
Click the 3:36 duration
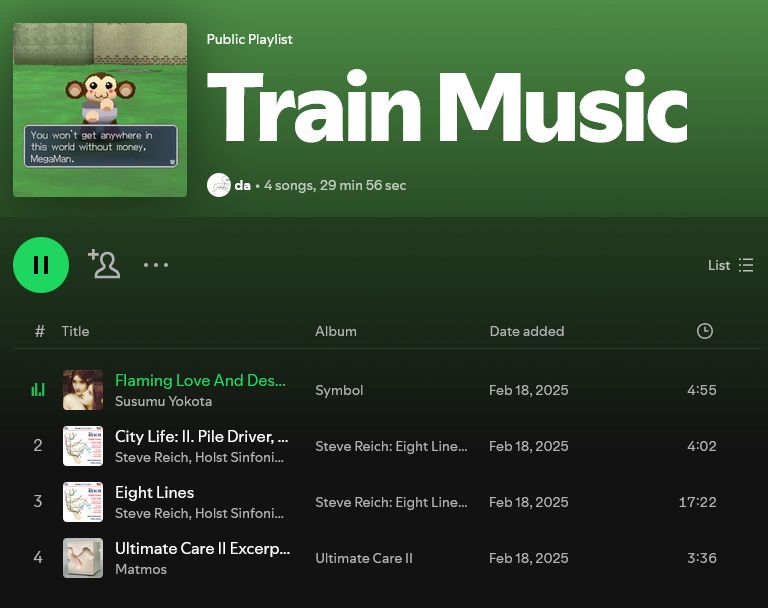coord(701,559)
